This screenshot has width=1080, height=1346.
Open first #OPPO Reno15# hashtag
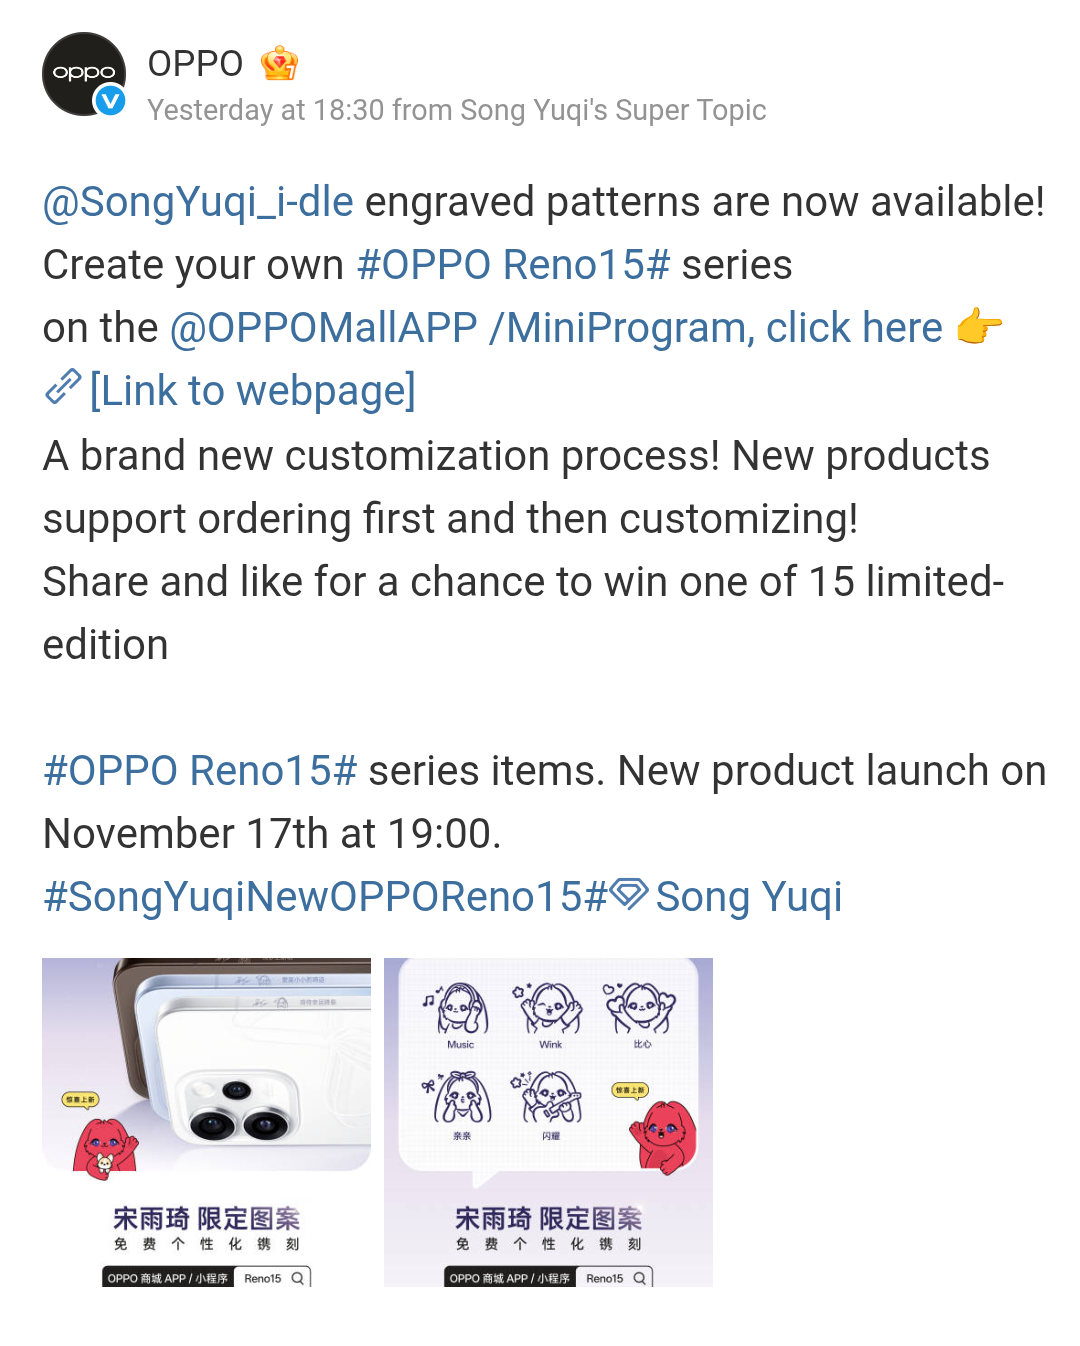click(513, 265)
